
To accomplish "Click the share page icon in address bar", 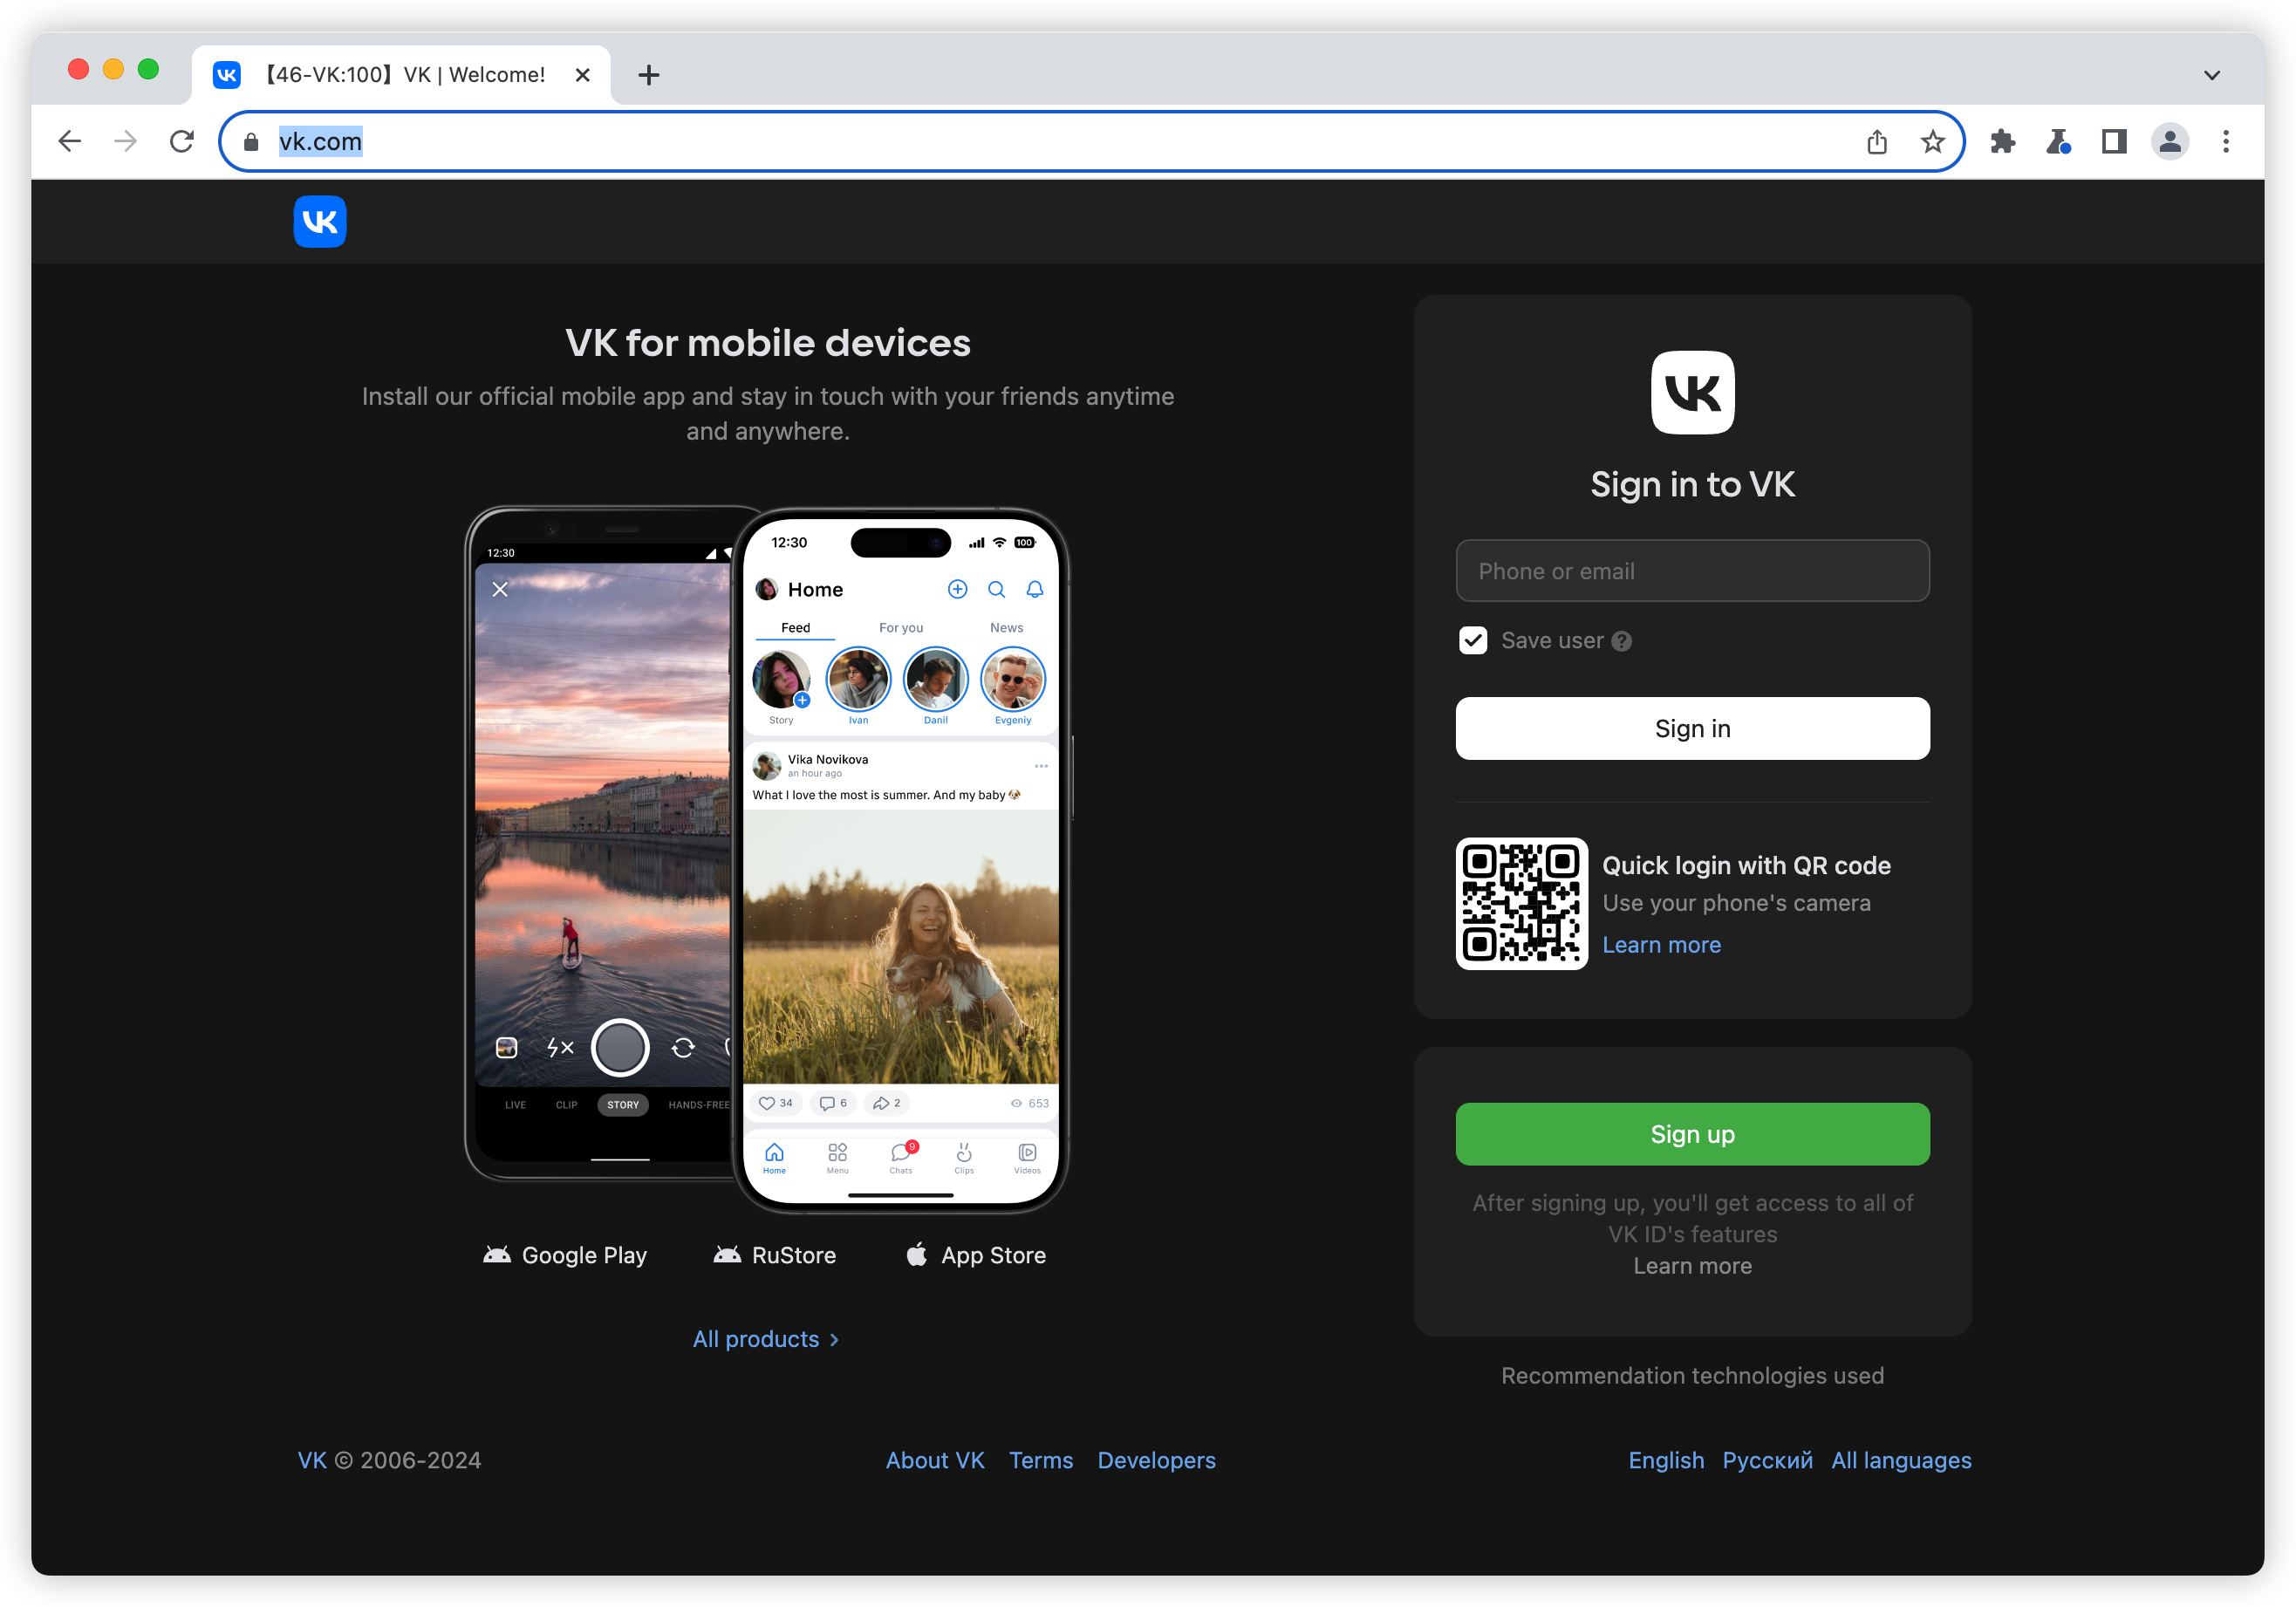I will click(1876, 142).
